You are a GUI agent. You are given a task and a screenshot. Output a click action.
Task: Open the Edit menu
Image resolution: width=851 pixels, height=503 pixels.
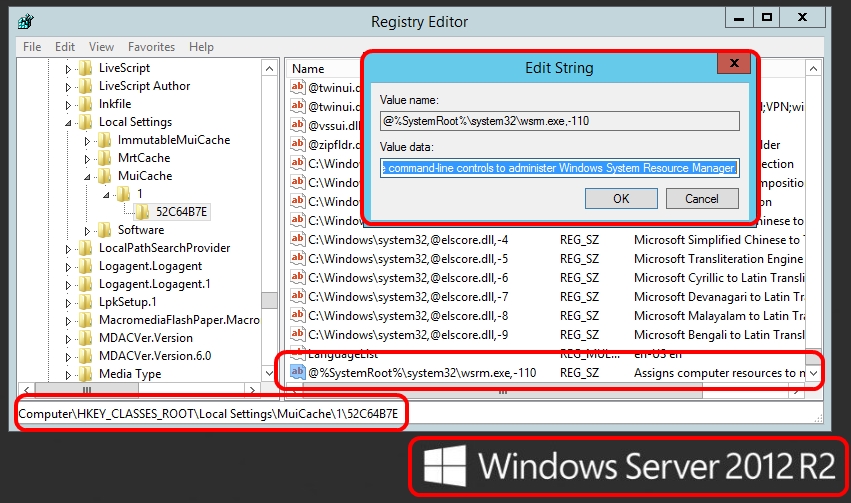click(x=65, y=47)
